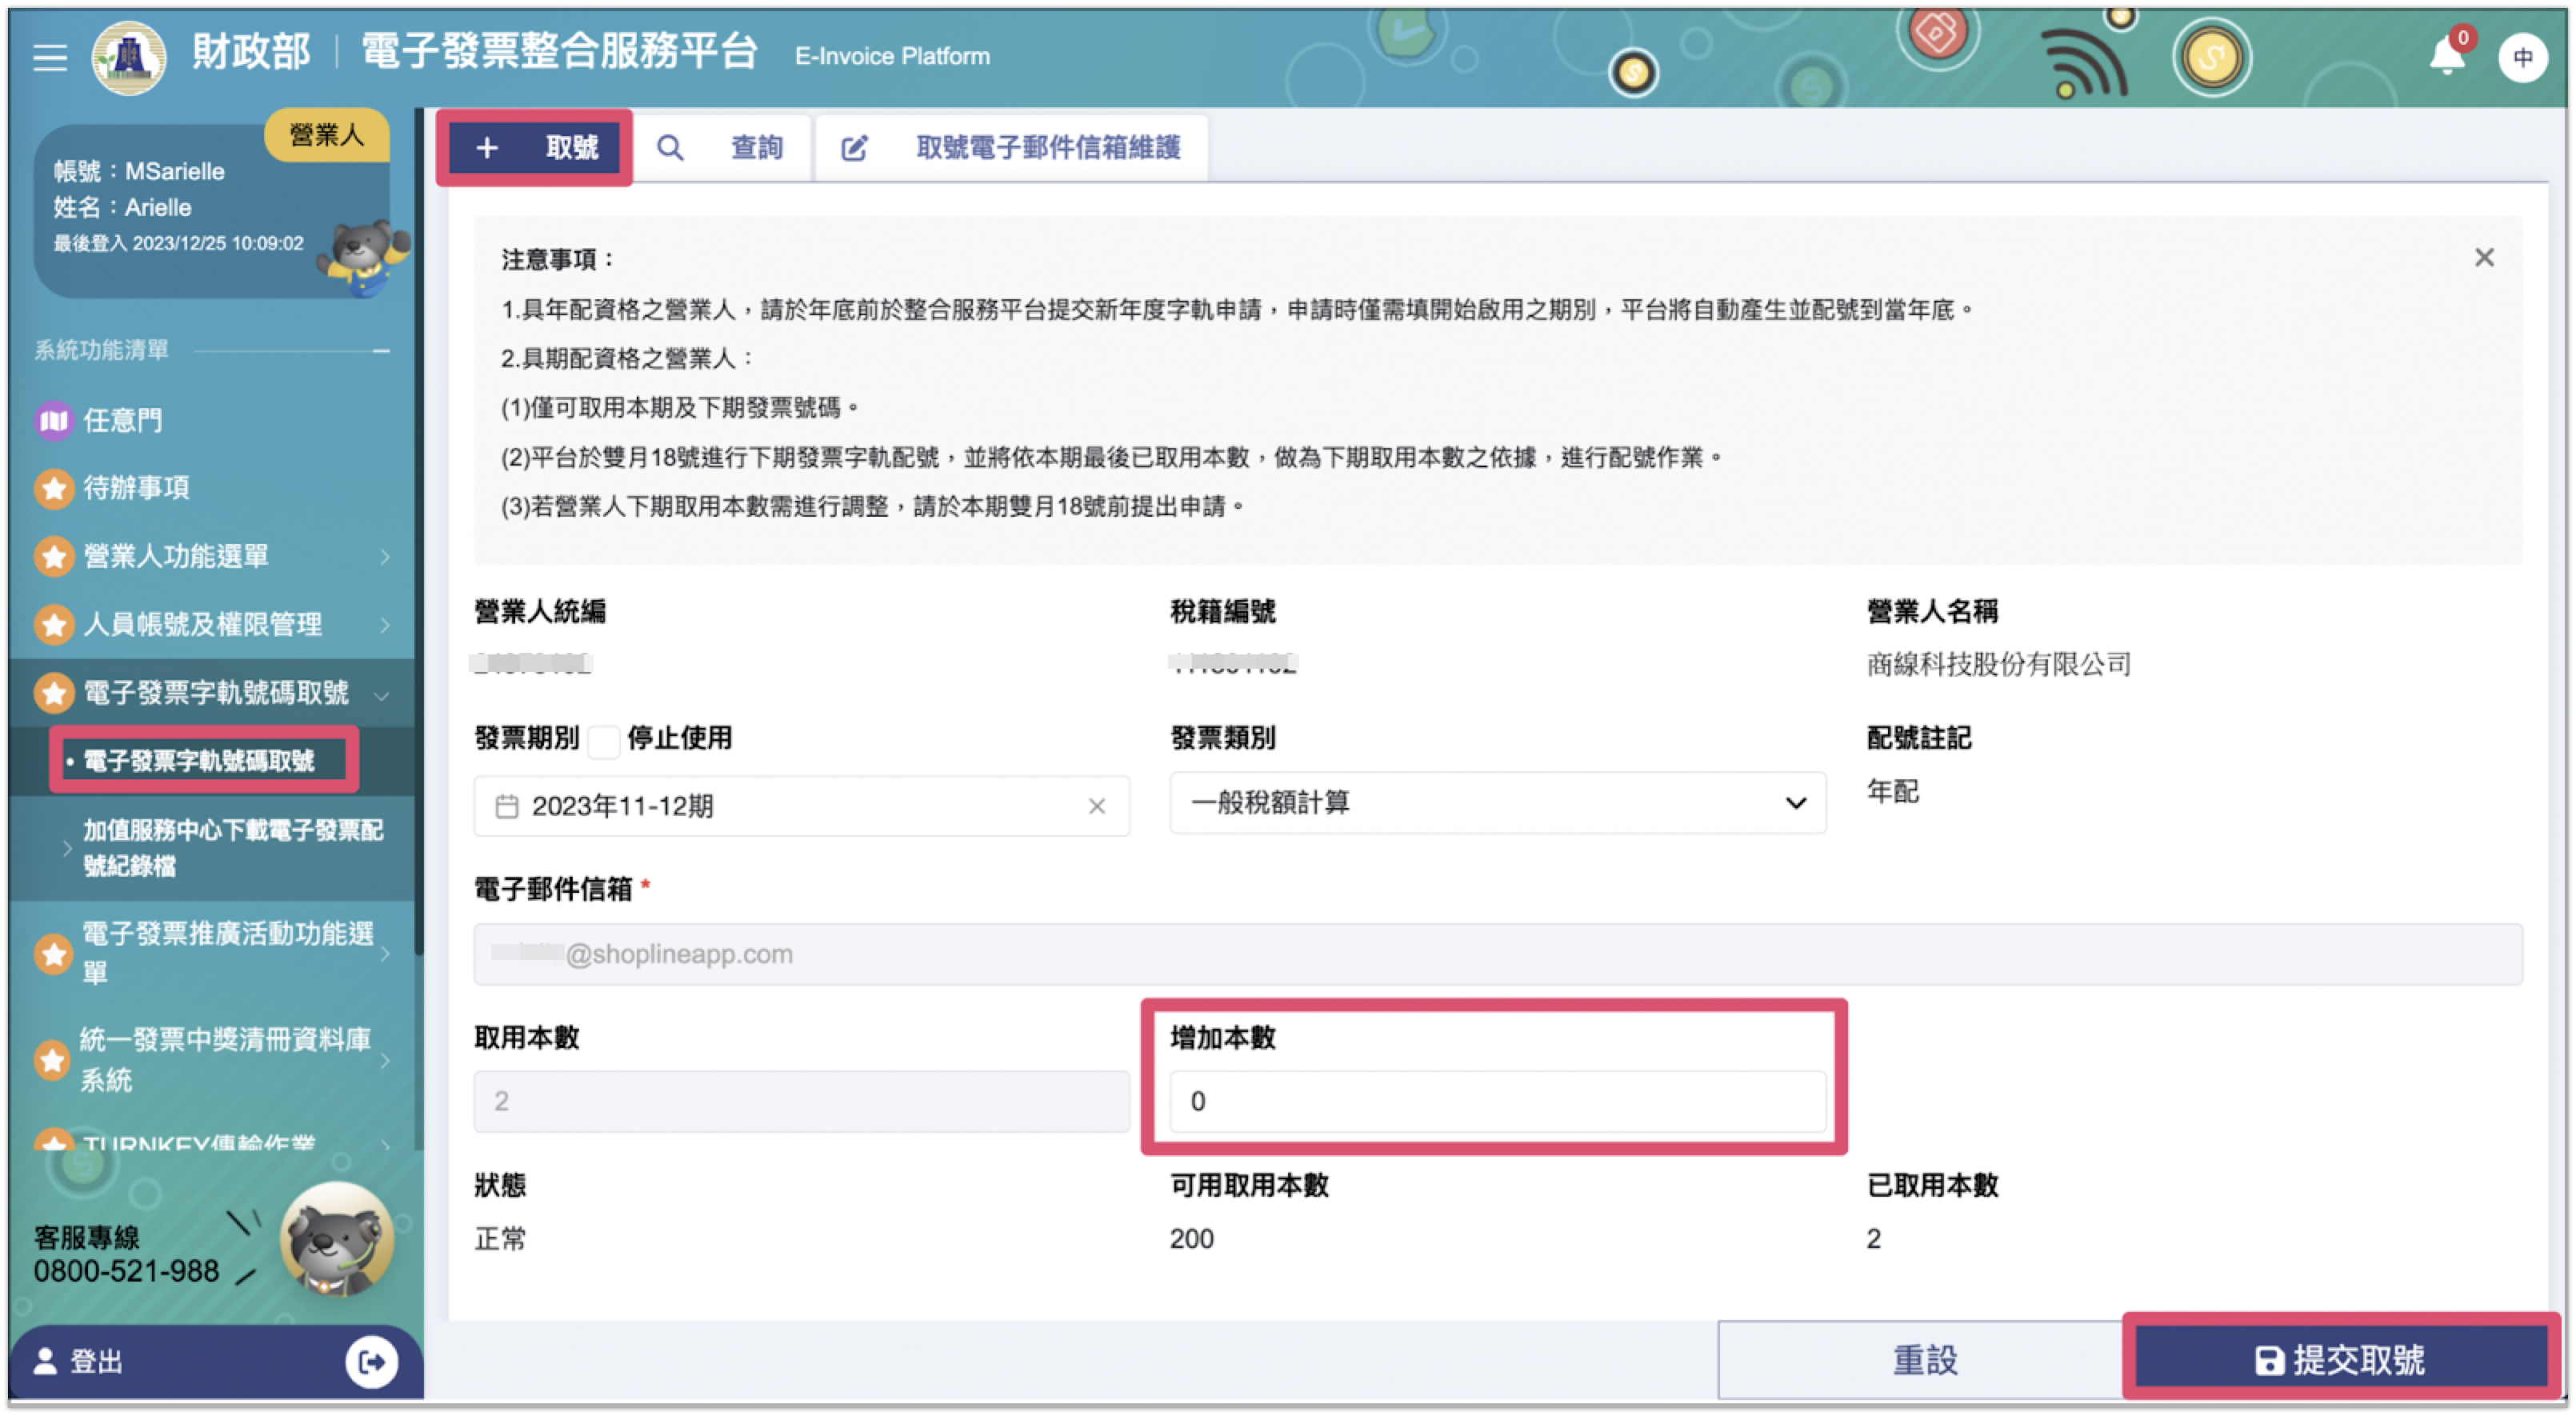Open the hamburger menu icon
The image size is (2576, 1416).
tap(50, 57)
